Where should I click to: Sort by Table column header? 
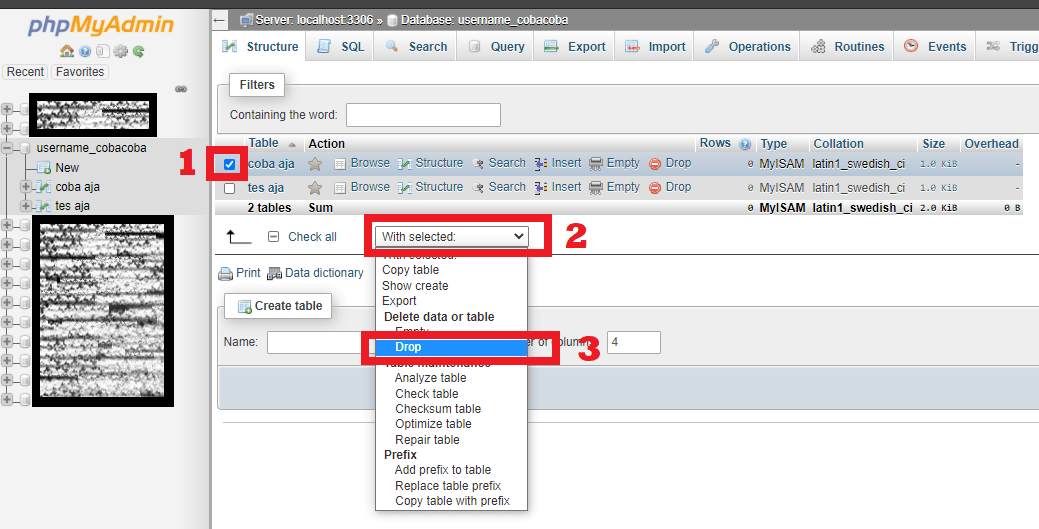263,143
